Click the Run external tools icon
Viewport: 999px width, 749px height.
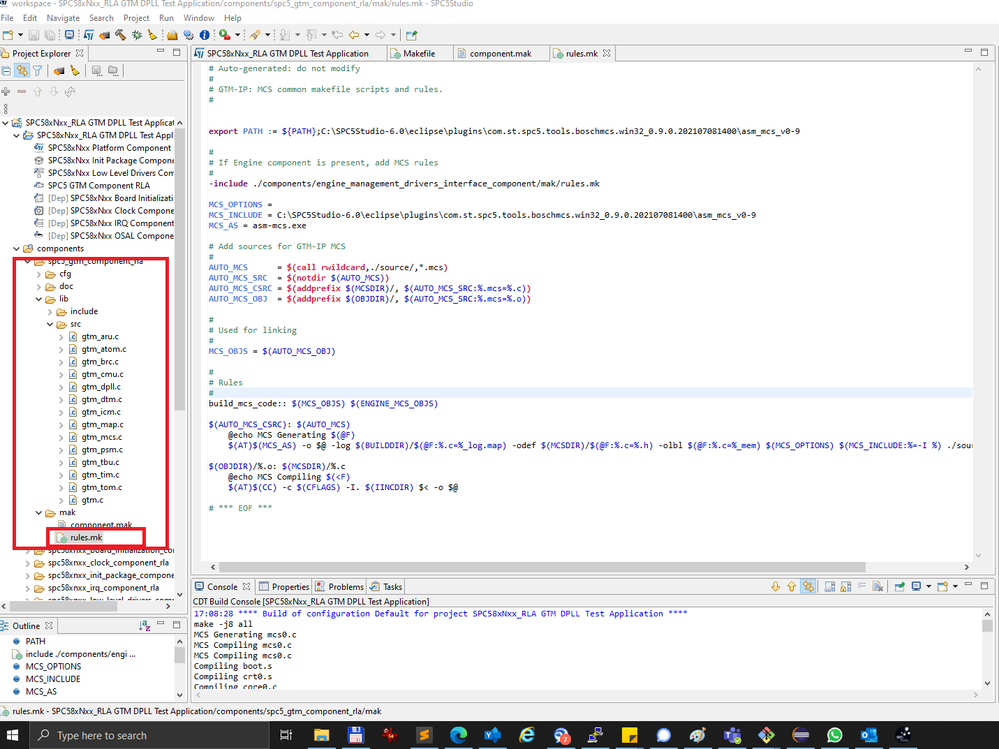(224, 35)
